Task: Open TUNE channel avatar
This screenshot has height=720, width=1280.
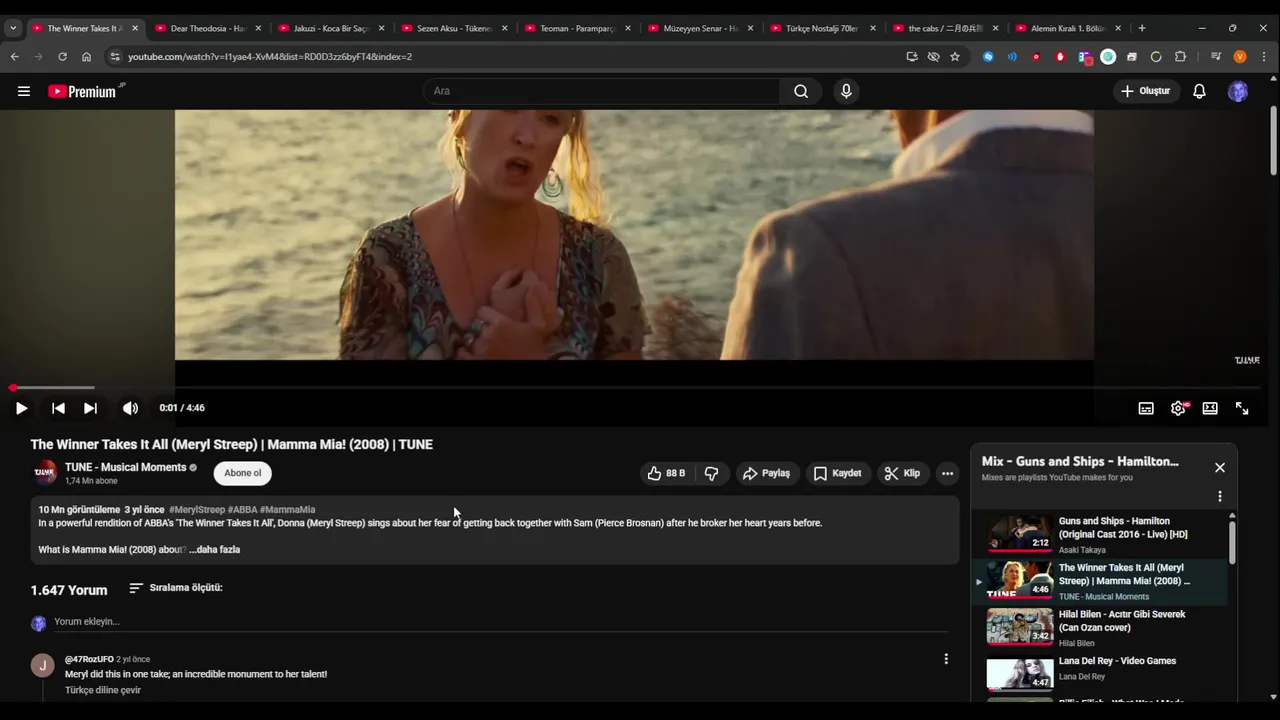Action: point(45,473)
